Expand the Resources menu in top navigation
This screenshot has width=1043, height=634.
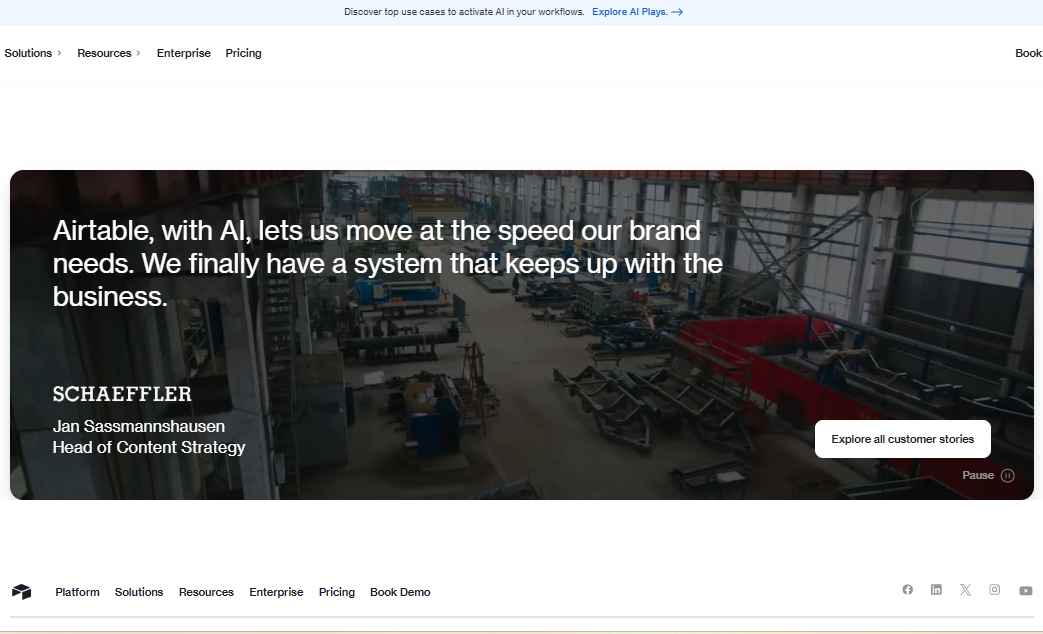click(108, 53)
